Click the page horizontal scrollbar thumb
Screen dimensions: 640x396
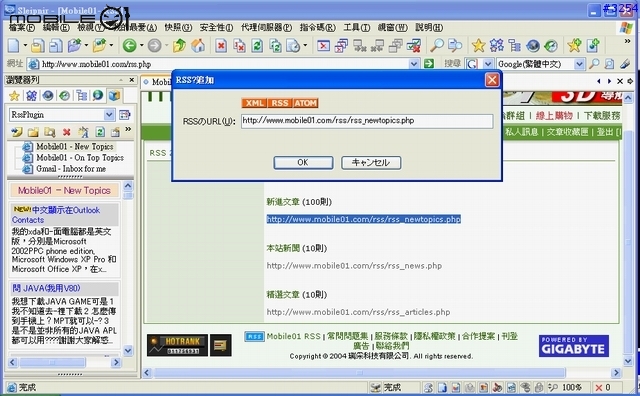tap(359, 372)
